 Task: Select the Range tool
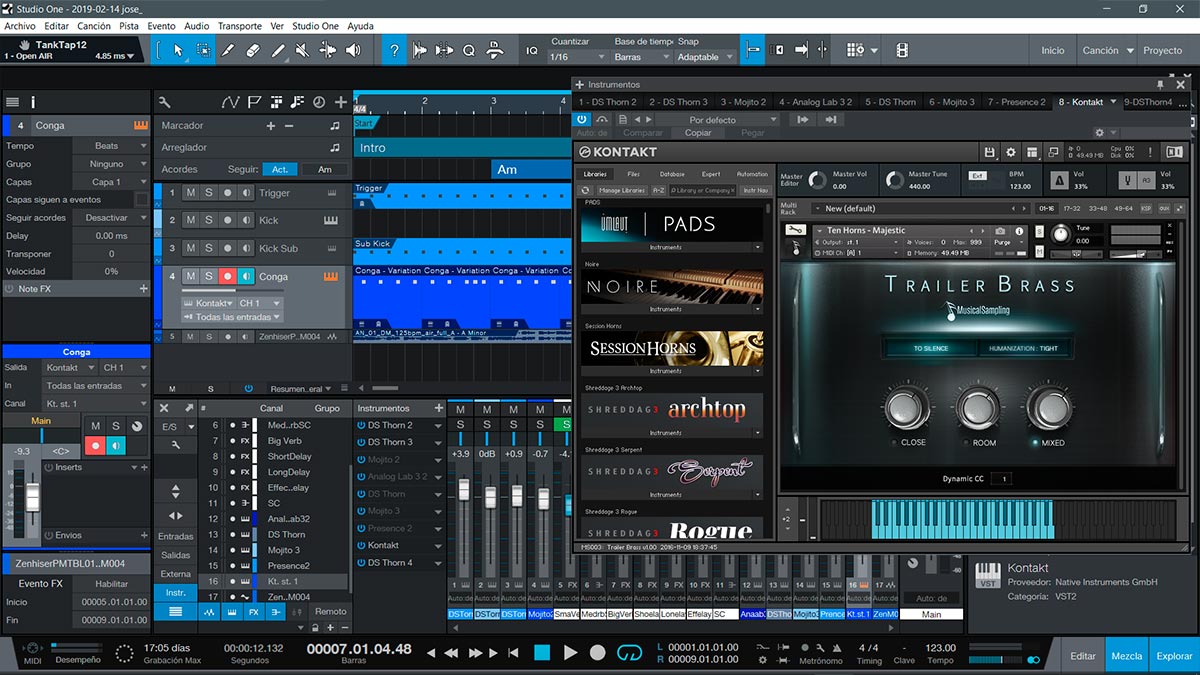pos(204,50)
